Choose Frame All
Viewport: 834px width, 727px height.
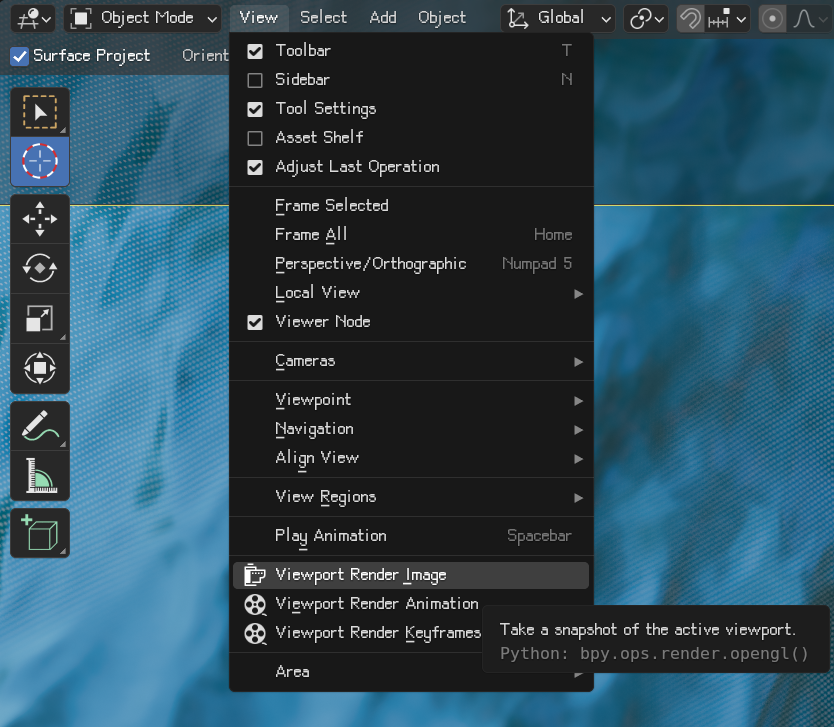click(x=411, y=235)
